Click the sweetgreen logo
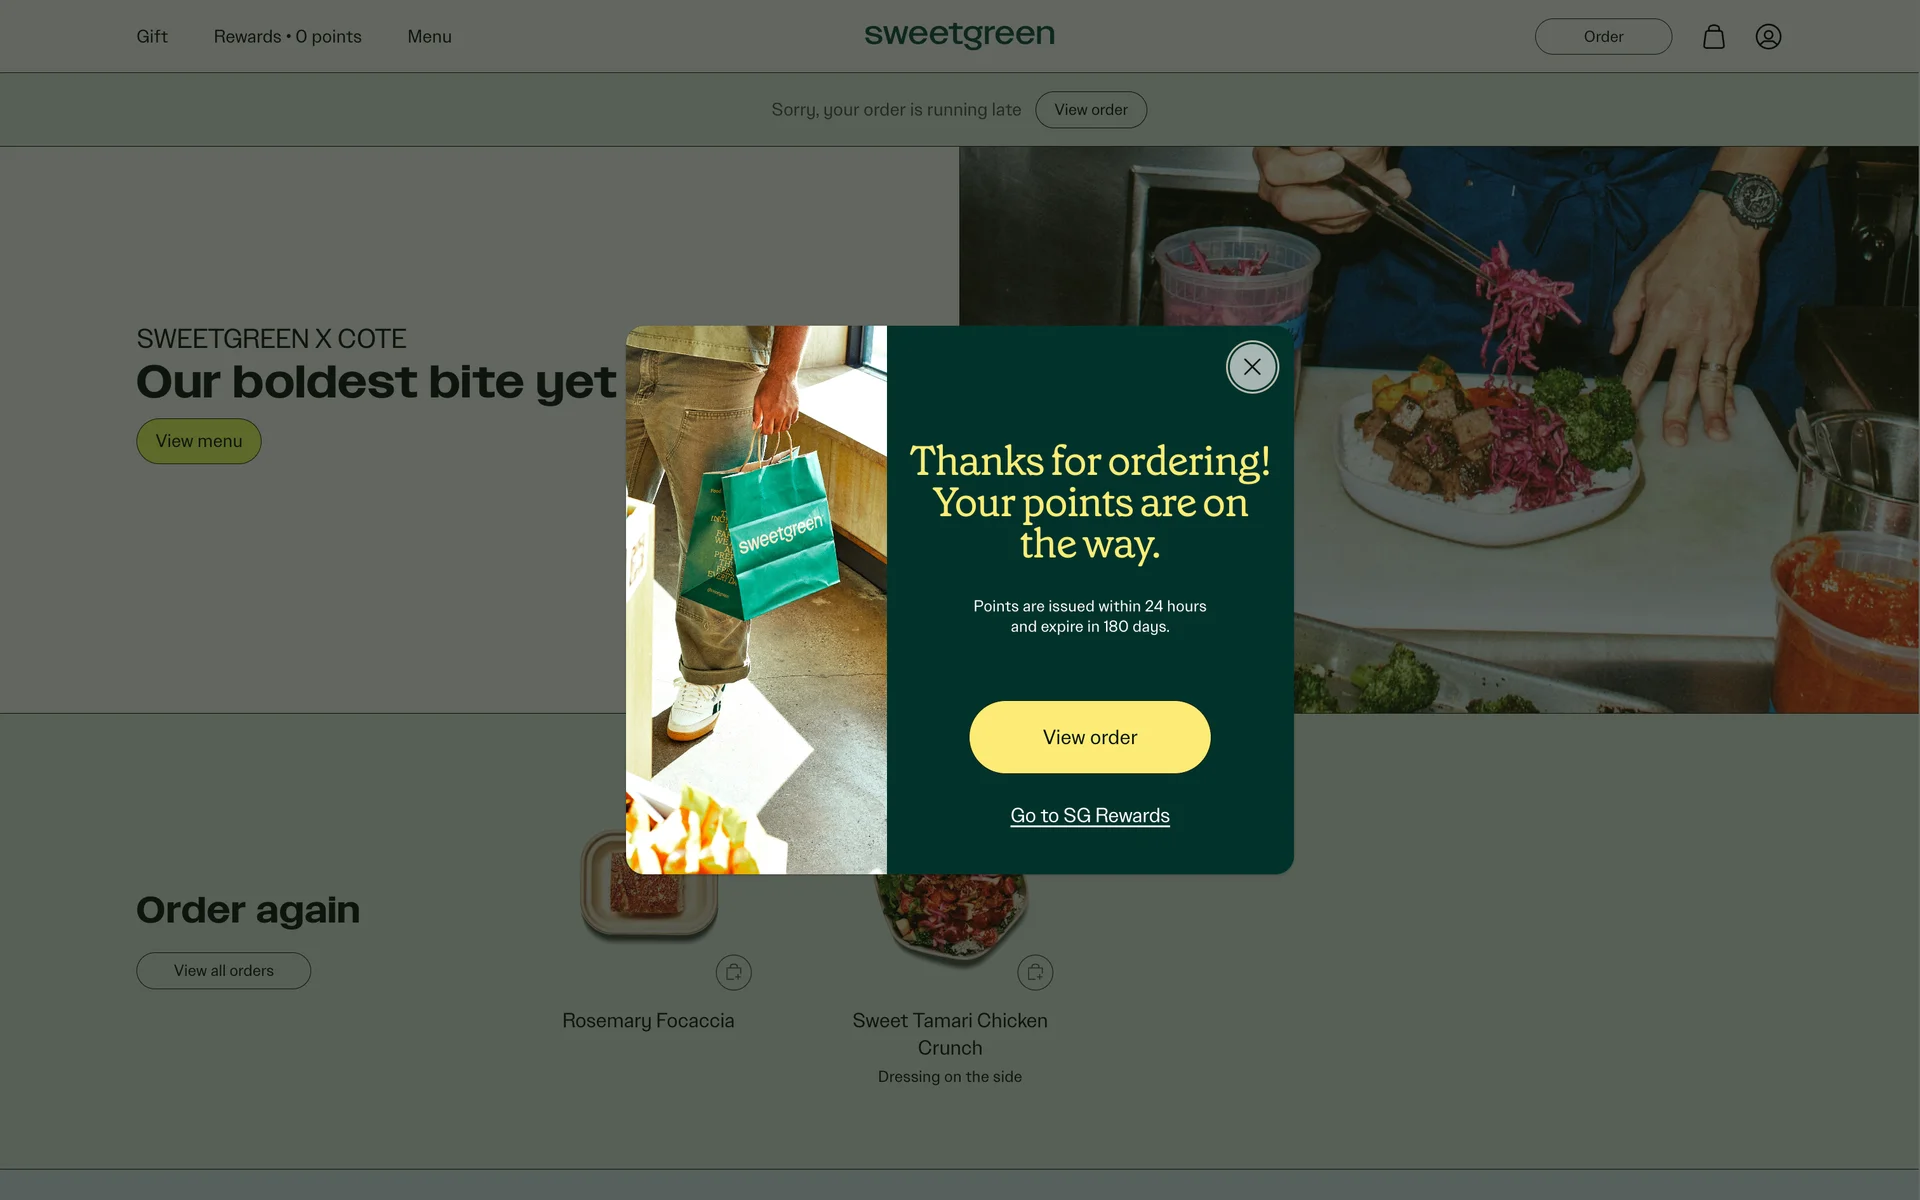Screen dimensions: 1920x1200 click(x=959, y=35)
